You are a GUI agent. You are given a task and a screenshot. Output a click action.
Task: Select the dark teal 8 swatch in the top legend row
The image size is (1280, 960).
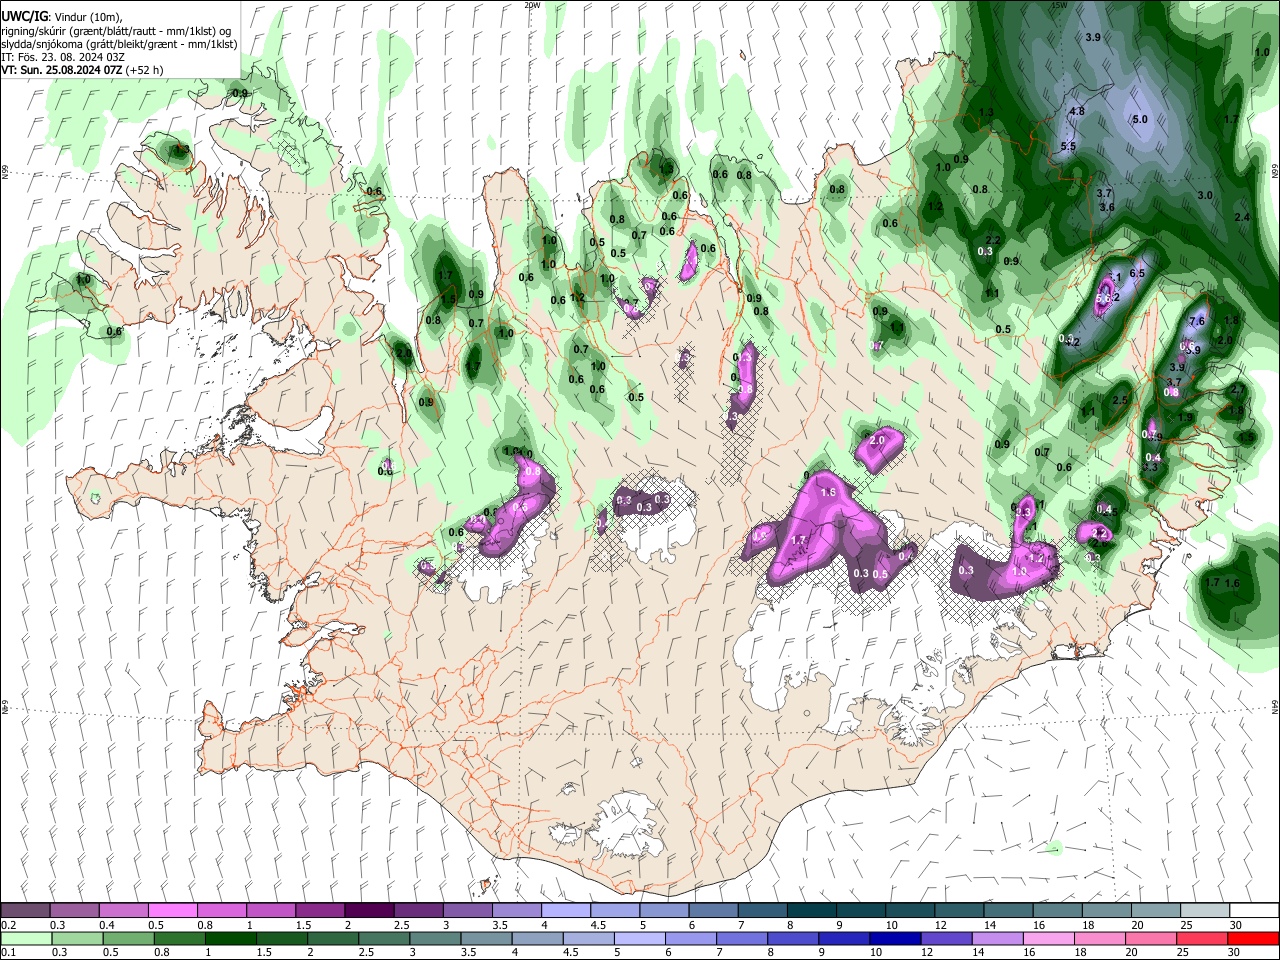click(811, 911)
